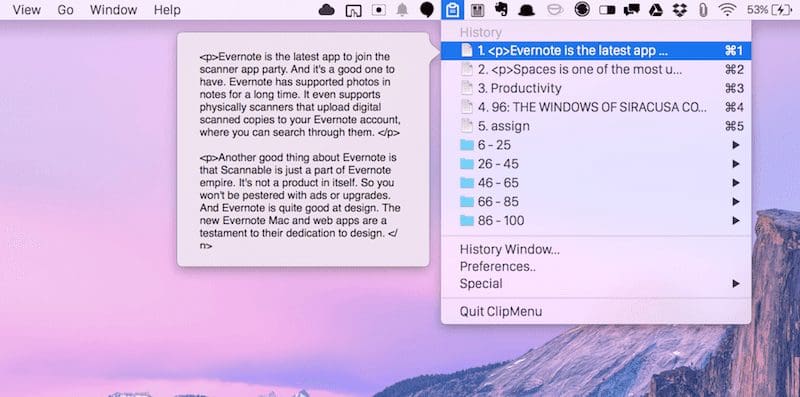This screenshot has height=397, width=800.
Task: Open Google Drive menu bar icon
Action: coord(656,10)
